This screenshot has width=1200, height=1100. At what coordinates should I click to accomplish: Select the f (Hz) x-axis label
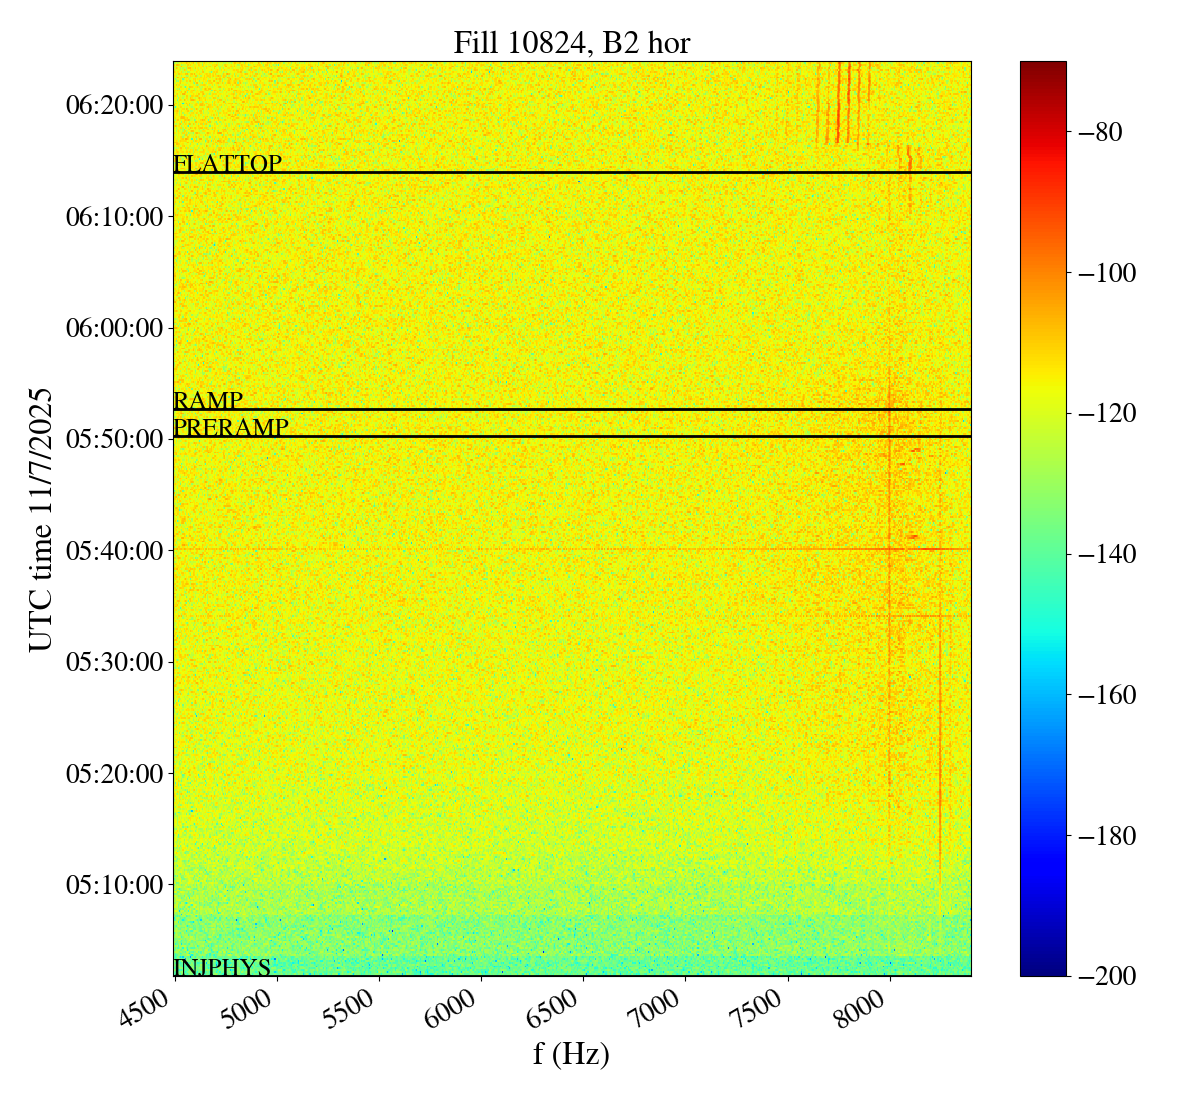click(x=571, y=1054)
